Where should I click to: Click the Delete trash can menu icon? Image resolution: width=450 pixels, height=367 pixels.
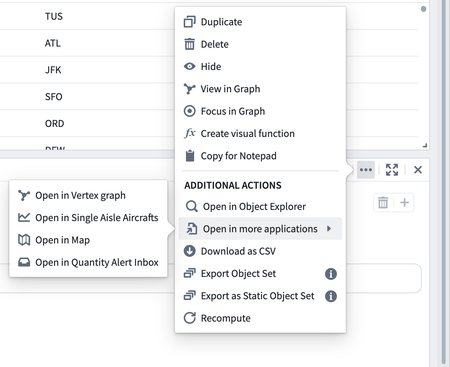coord(189,44)
